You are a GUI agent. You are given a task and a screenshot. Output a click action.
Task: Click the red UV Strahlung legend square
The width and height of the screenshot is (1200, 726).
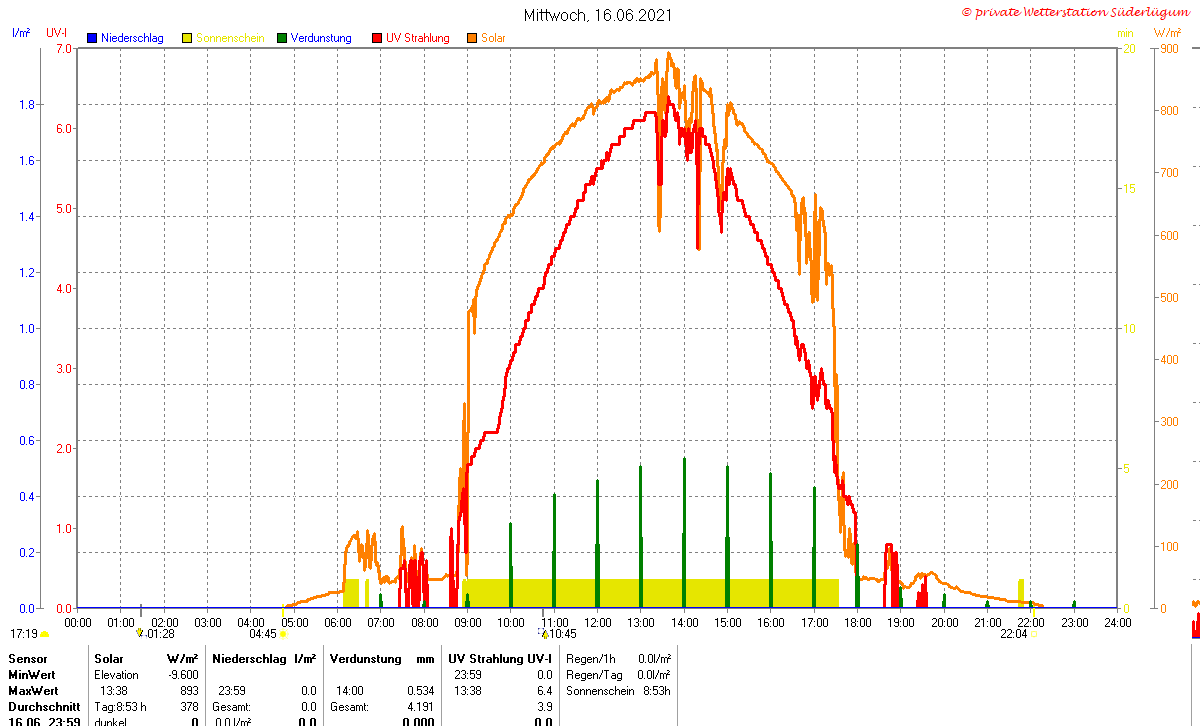[377, 38]
